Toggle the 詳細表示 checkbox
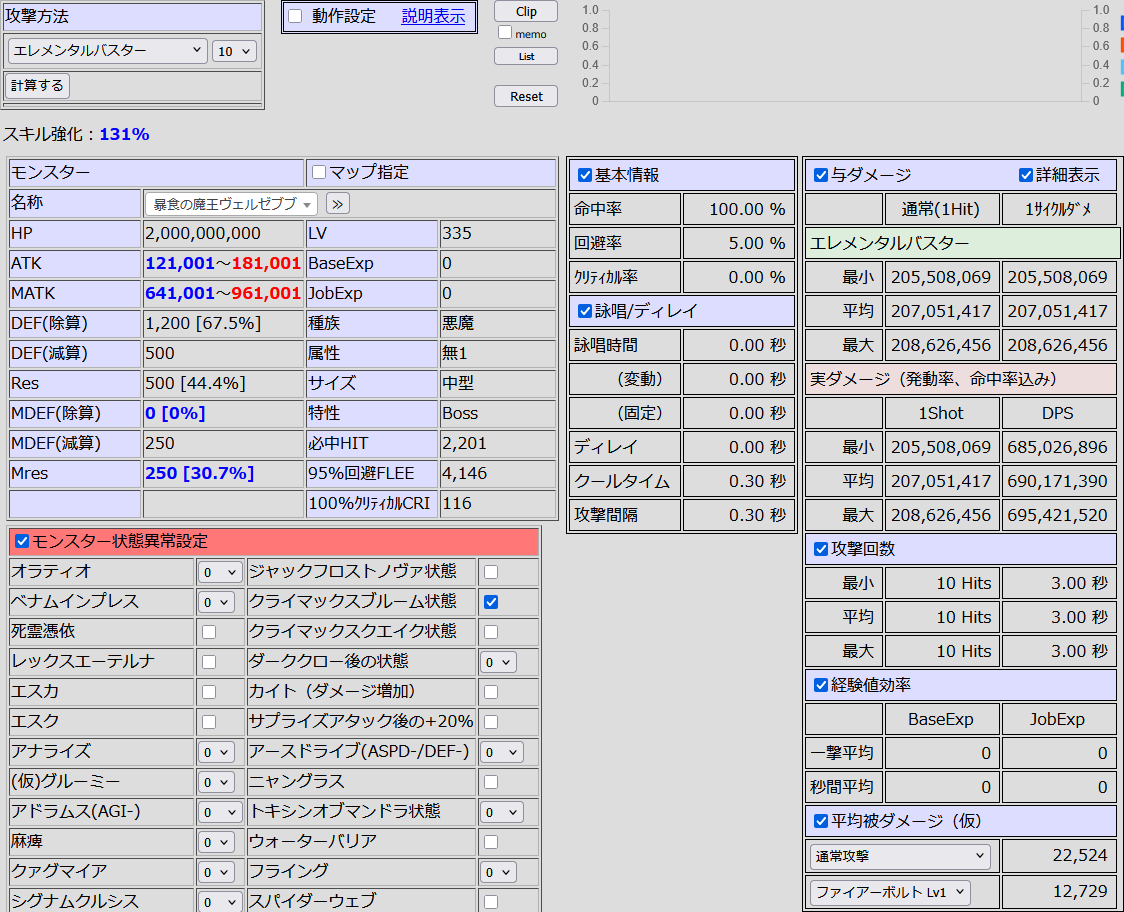1124x912 pixels. pos(1025,175)
